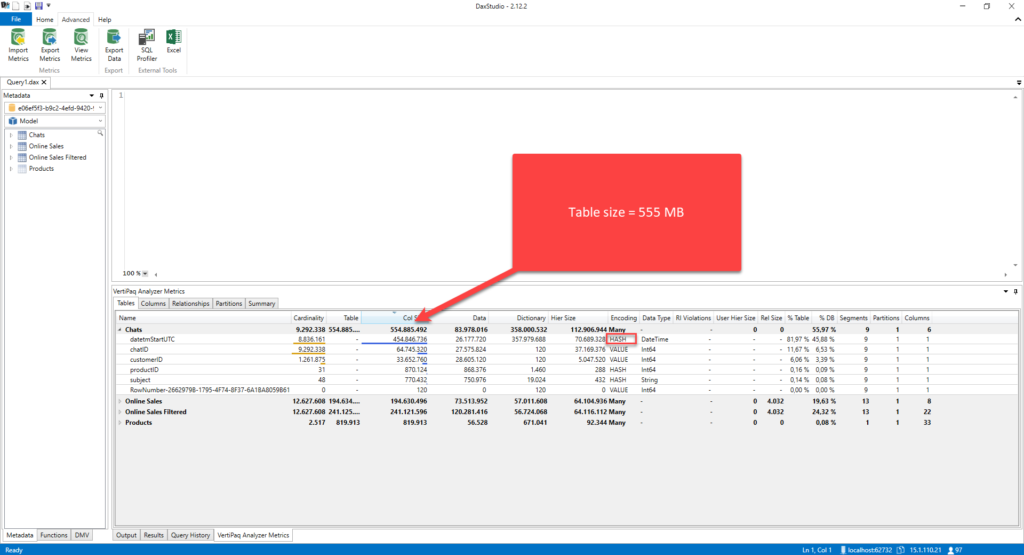The height and width of the screenshot is (555, 1024).
Task: Click the user count icon in status bar
Action: click(x=951, y=550)
